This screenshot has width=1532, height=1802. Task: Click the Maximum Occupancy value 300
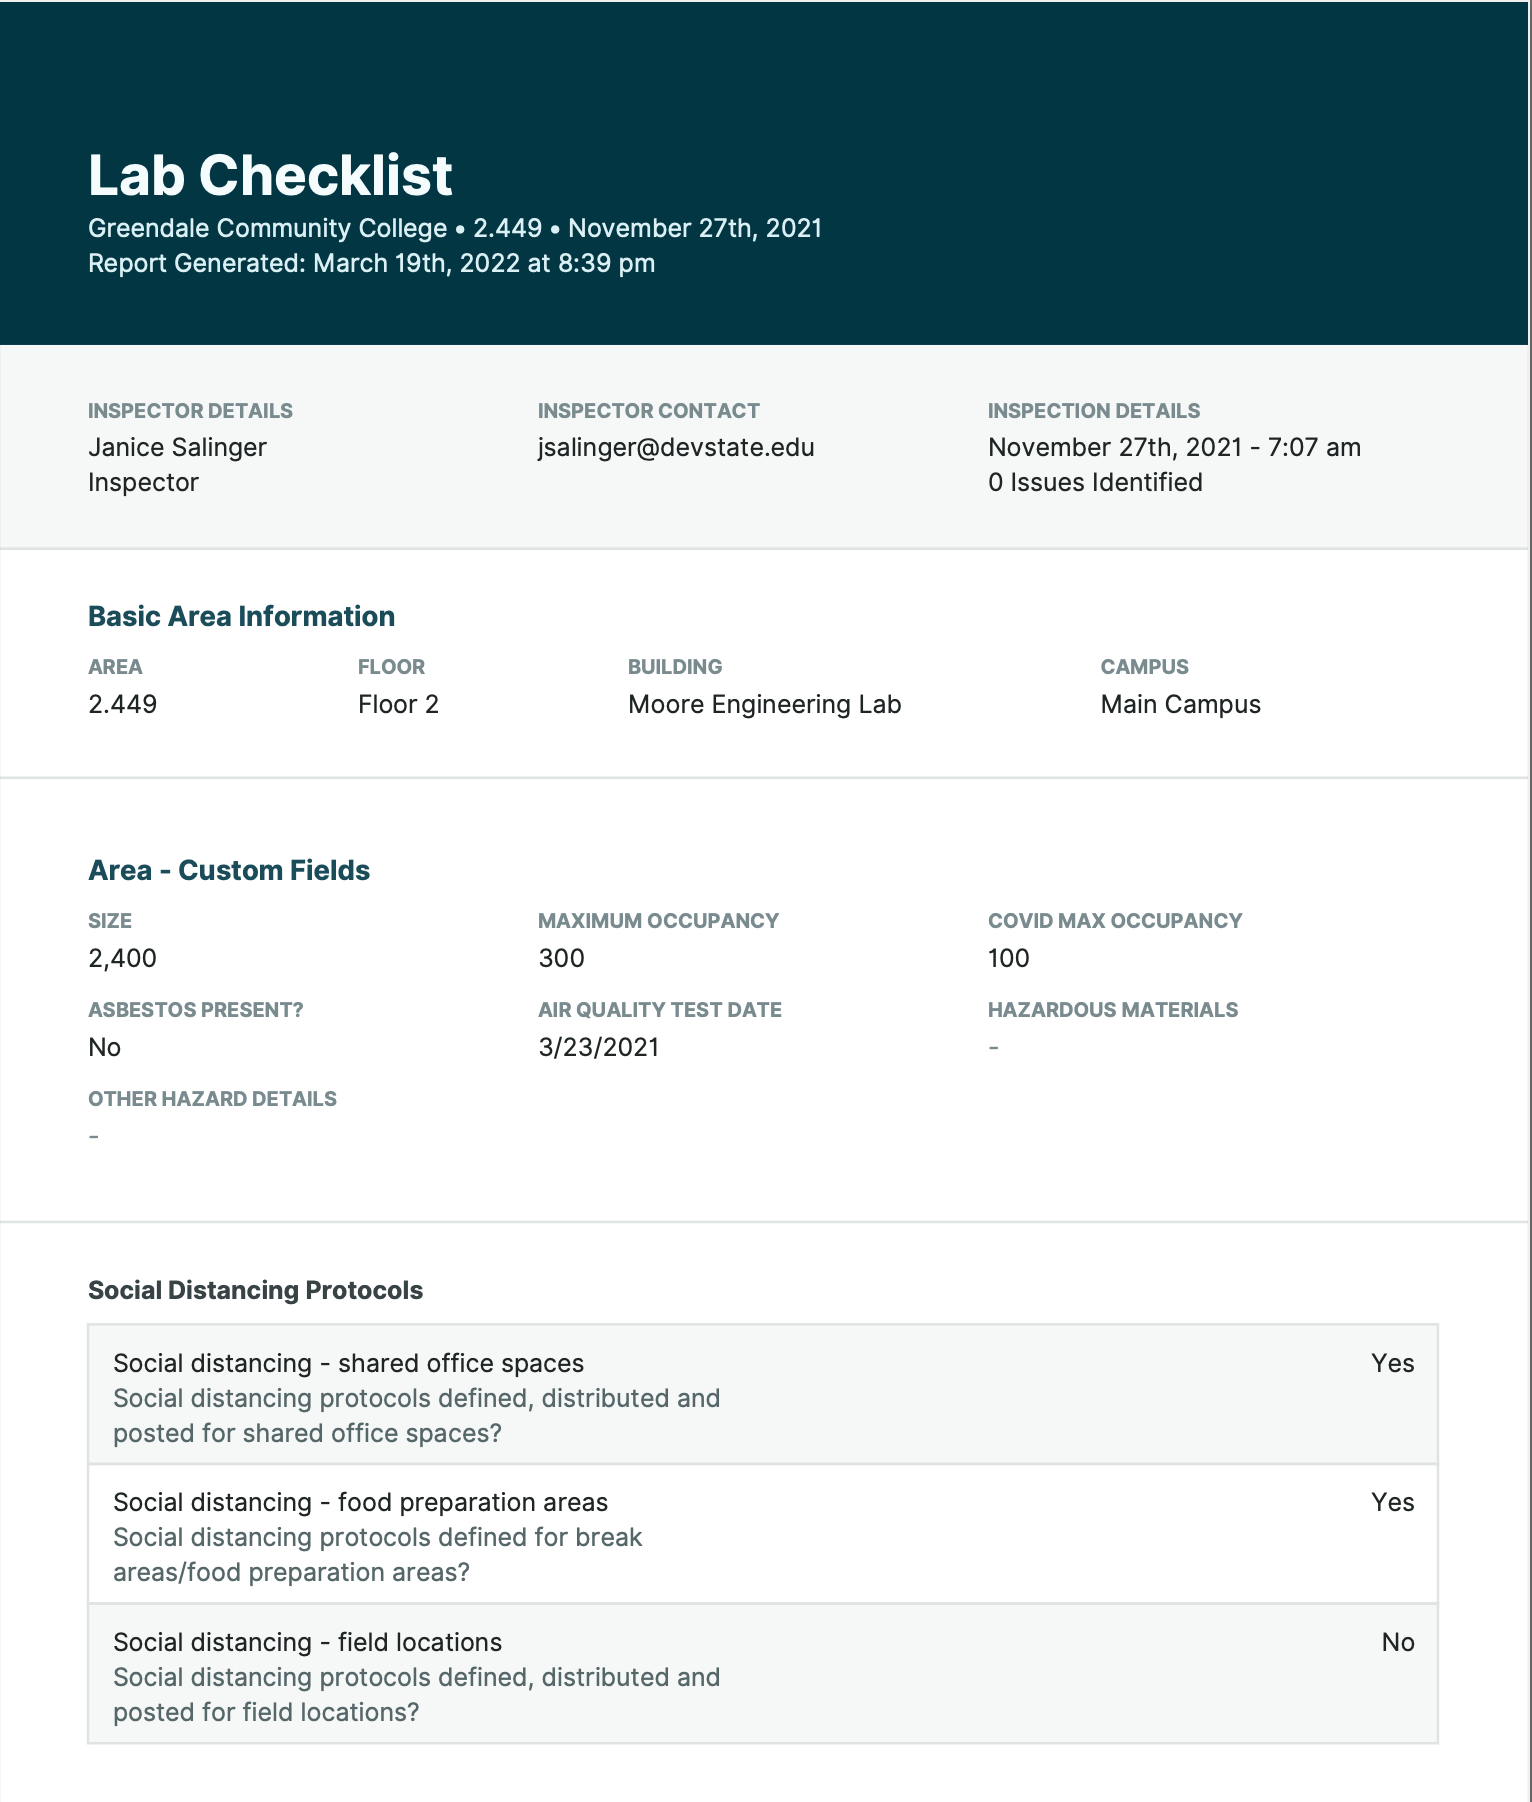pyautogui.click(x=561, y=958)
